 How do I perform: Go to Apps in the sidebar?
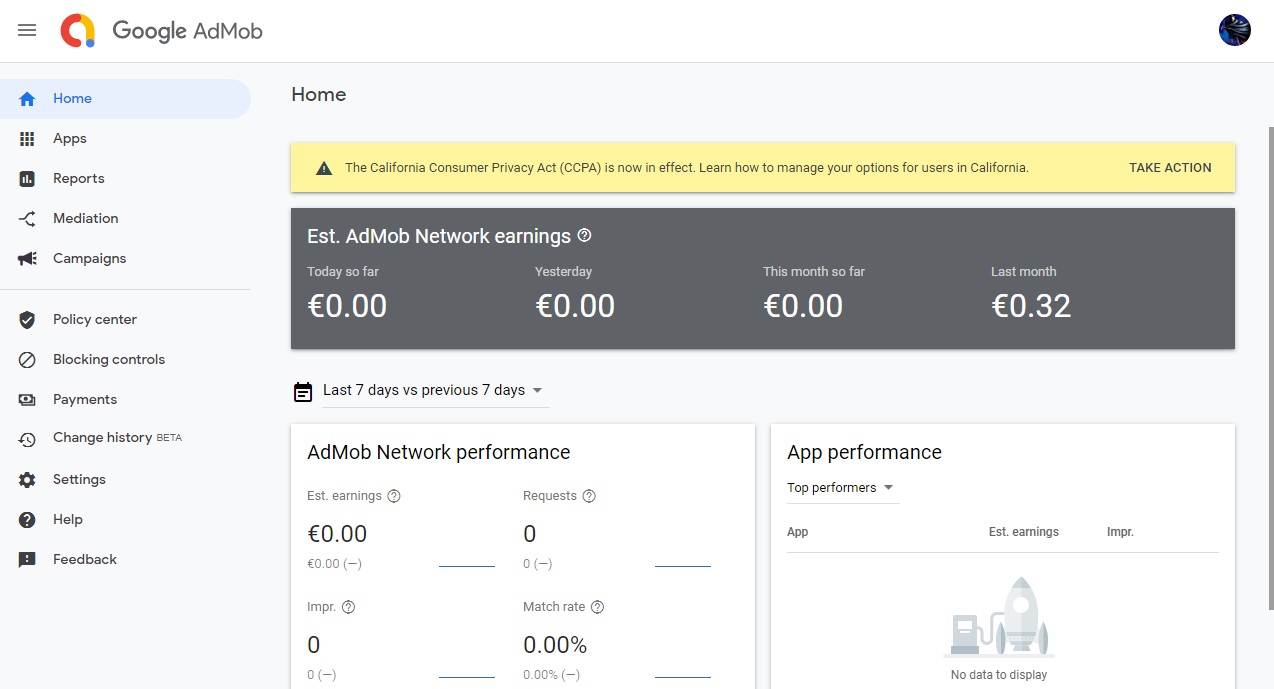click(125, 139)
